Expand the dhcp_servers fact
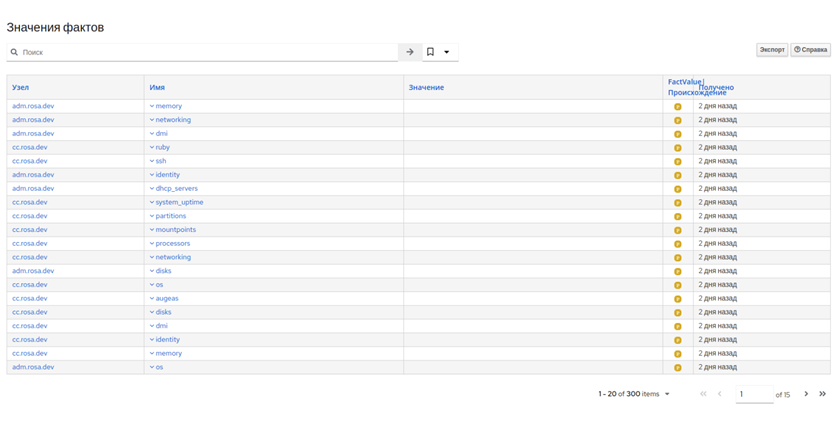The width and height of the screenshot is (837, 437). click(175, 188)
